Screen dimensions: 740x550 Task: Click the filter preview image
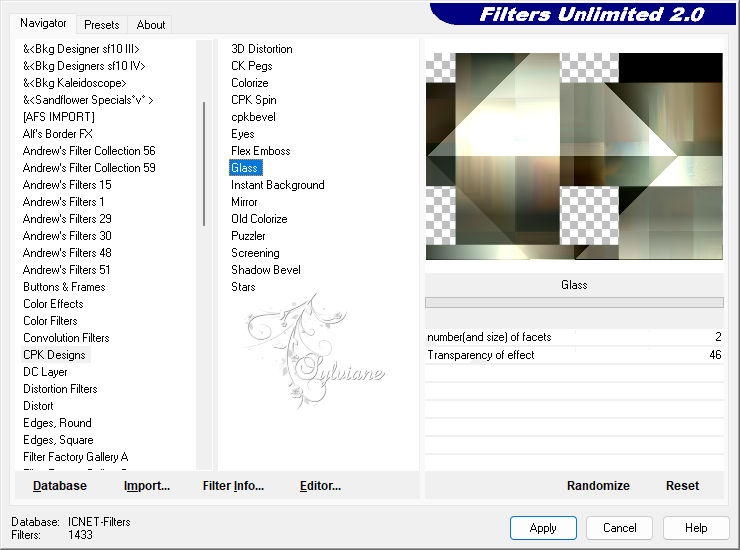(574, 156)
